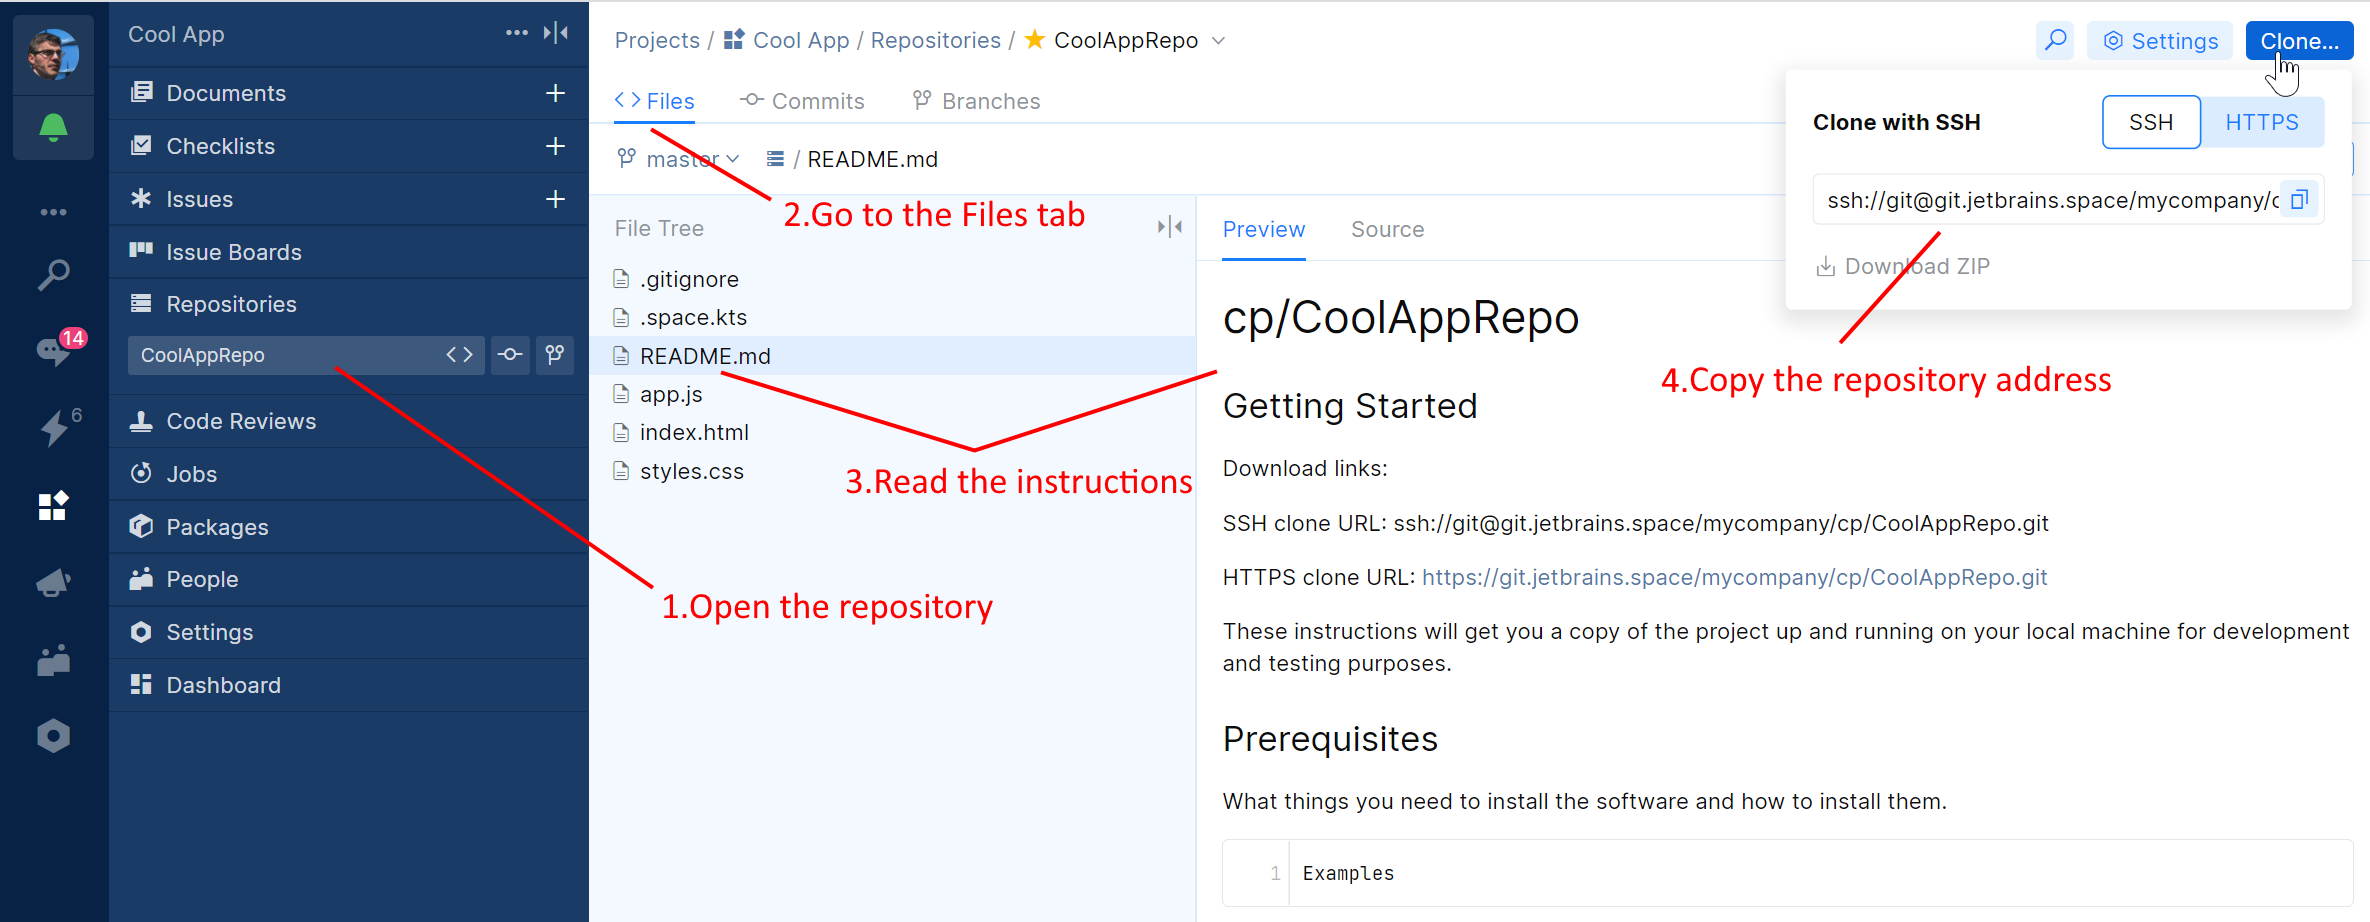Open Cool App more options menu
The width and height of the screenshot is (2370, 922).
[516, 33]
